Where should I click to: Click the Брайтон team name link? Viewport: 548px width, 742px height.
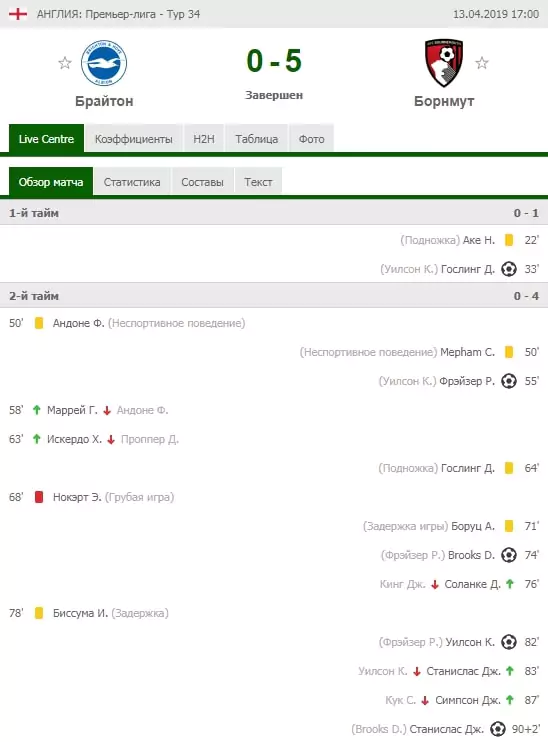point(104,101)
